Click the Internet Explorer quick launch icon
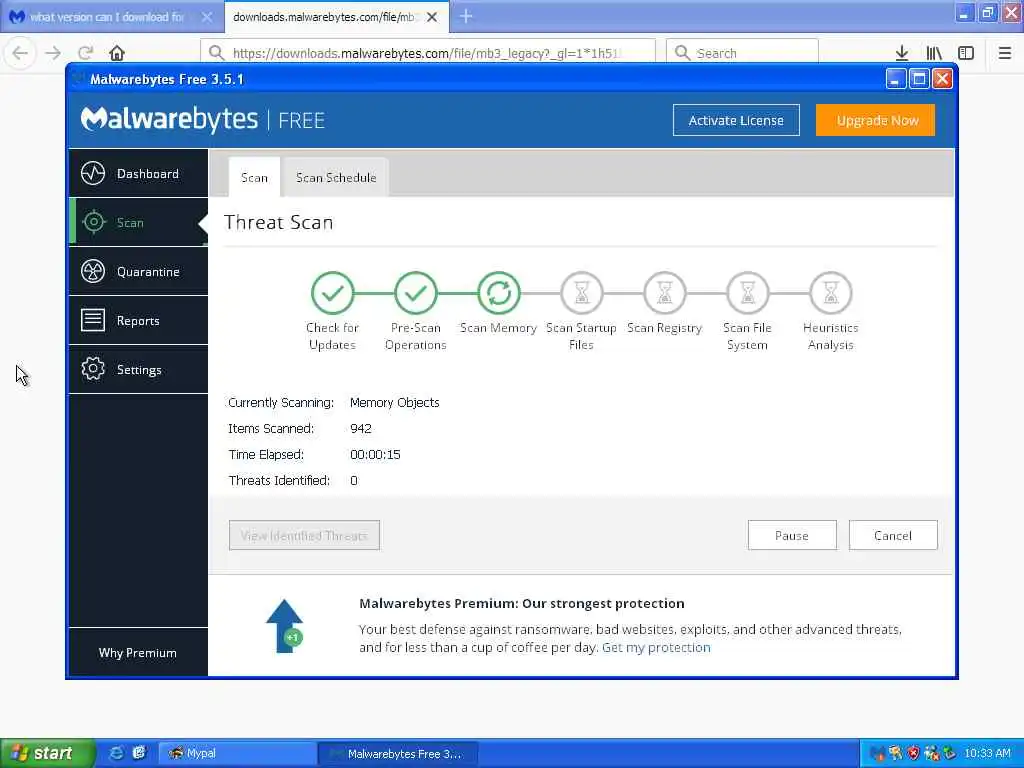This screenshot has width=1024, height=768. tap(116, 753)
